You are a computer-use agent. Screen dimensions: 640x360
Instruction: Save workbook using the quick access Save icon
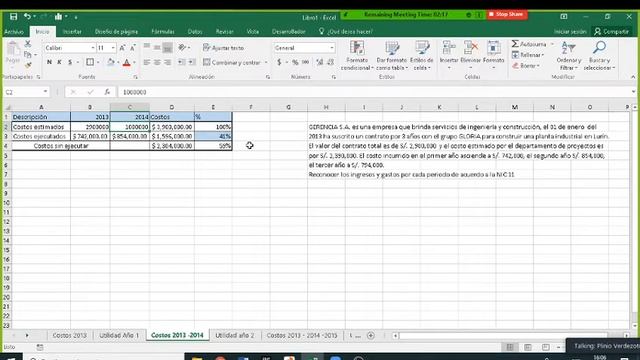click(x=13, y=17)
